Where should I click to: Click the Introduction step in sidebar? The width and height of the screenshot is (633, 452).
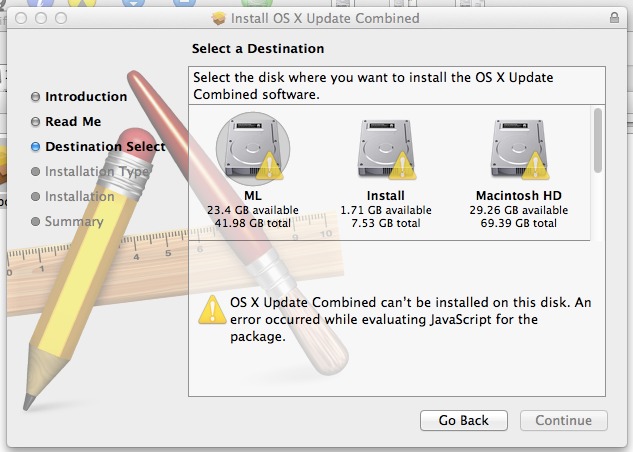click(86, 97)
